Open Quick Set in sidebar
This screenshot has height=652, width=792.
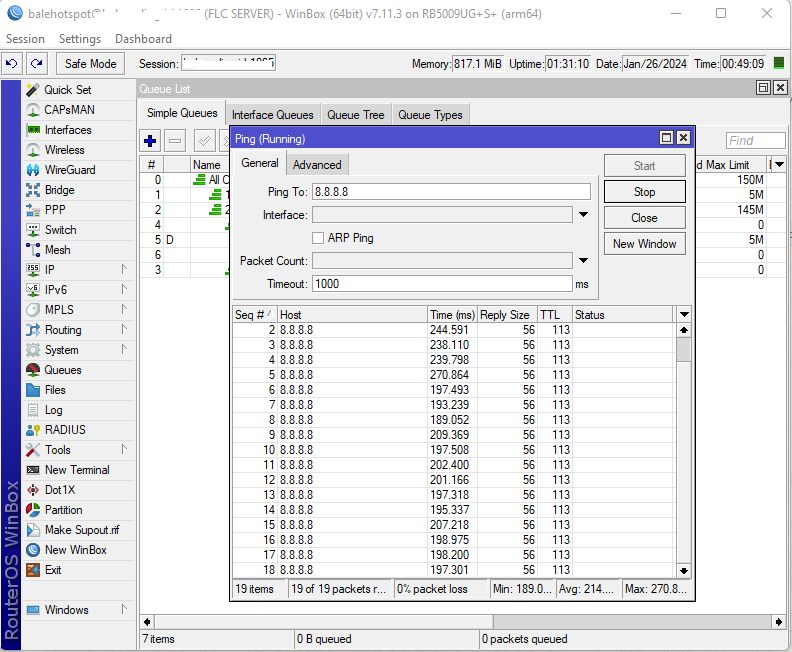coord(68,90)
